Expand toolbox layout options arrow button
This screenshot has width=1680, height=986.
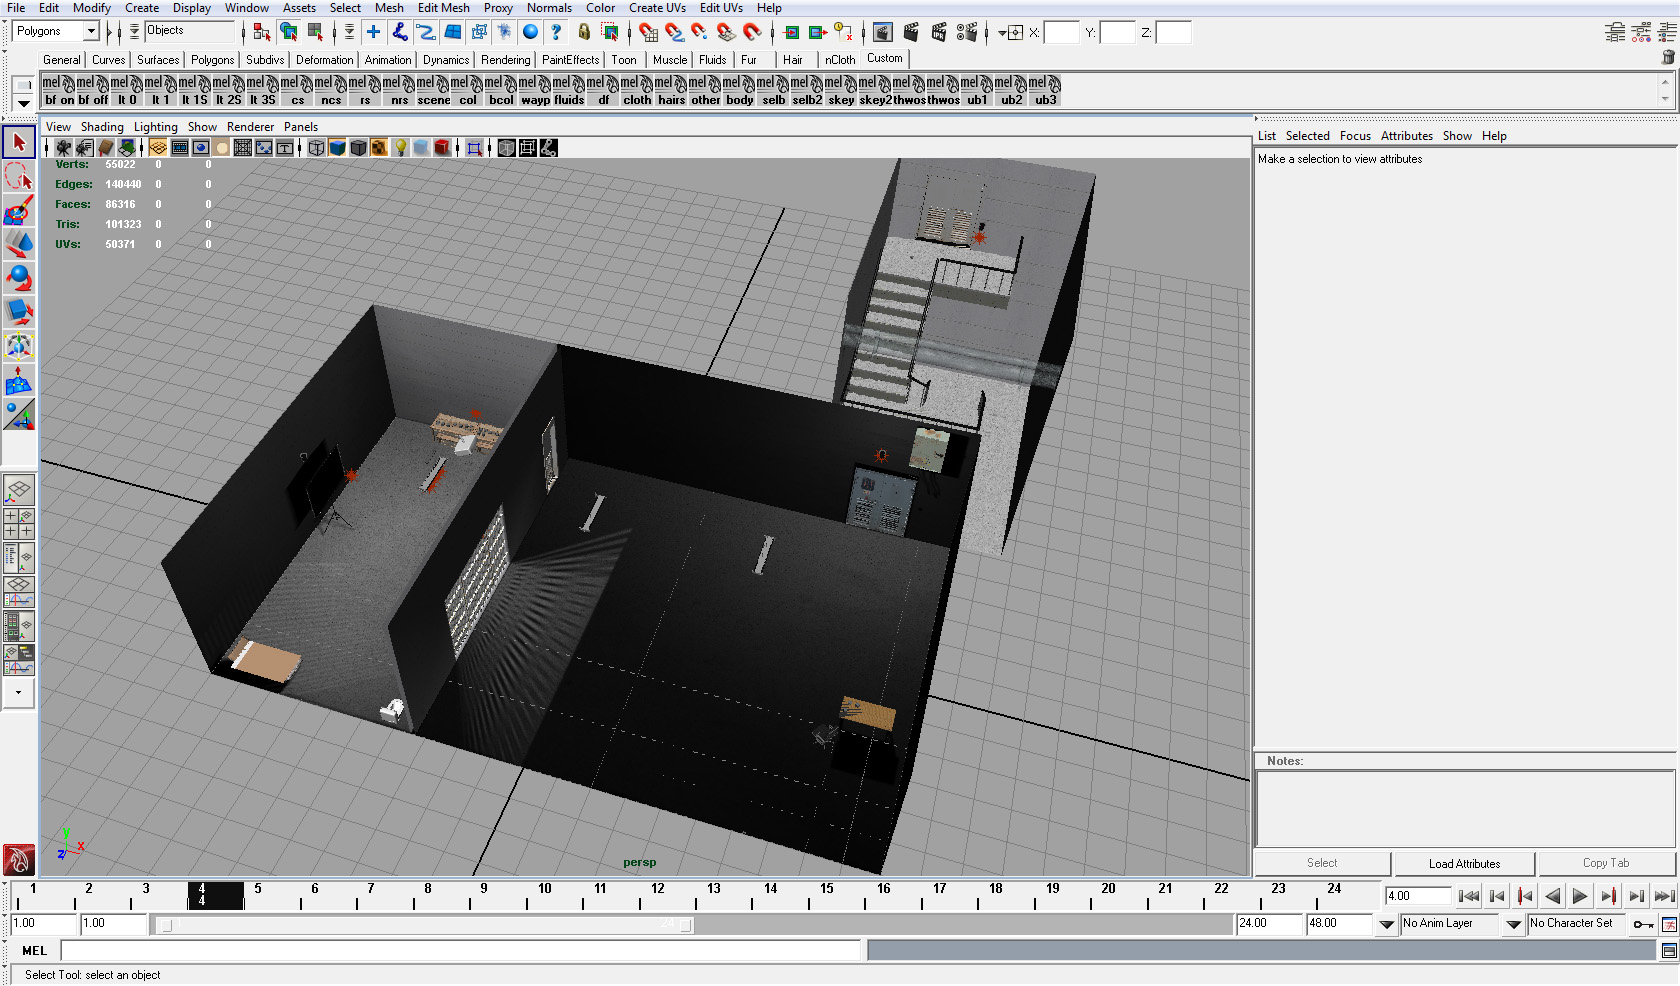[19, 692]
